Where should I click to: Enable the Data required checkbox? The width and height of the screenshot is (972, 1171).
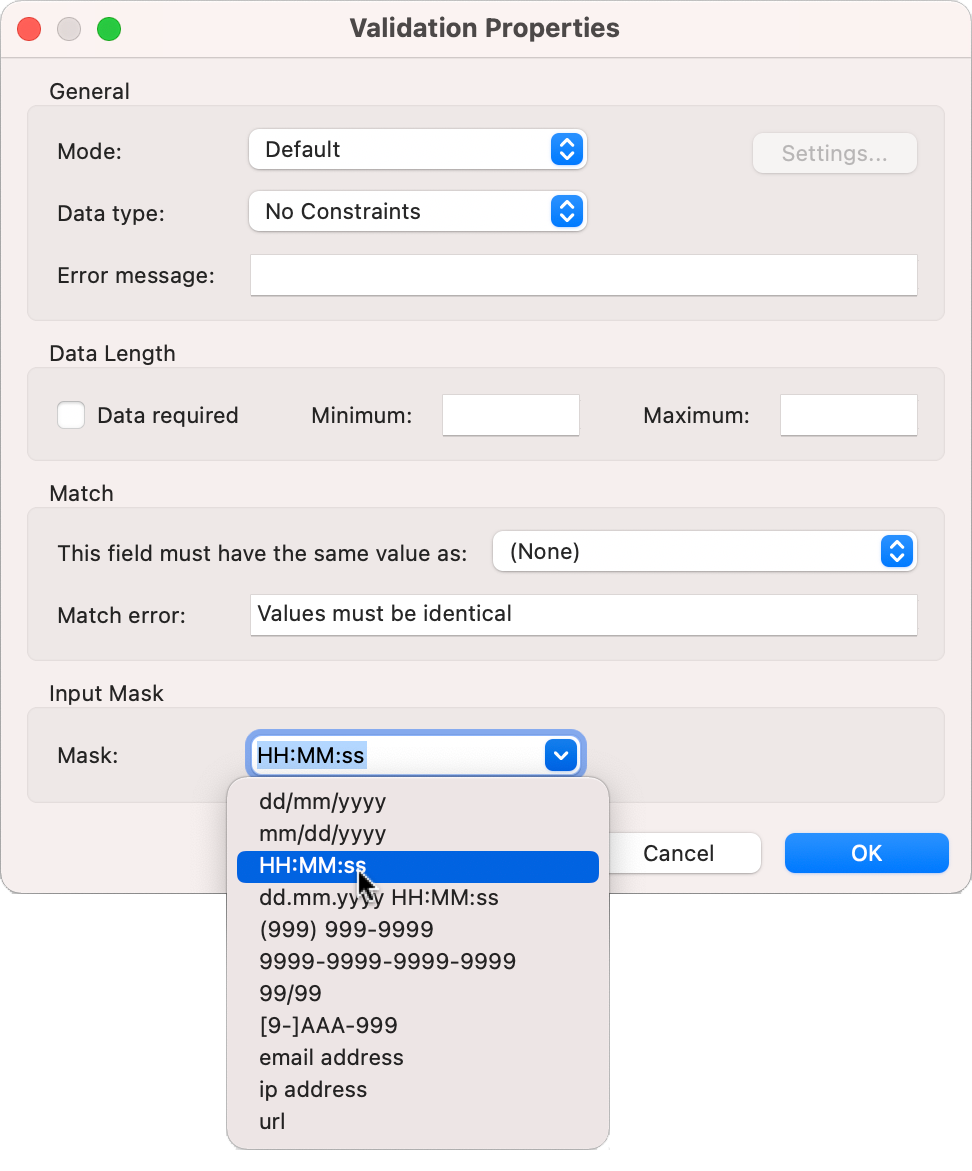tap(71, 415)
